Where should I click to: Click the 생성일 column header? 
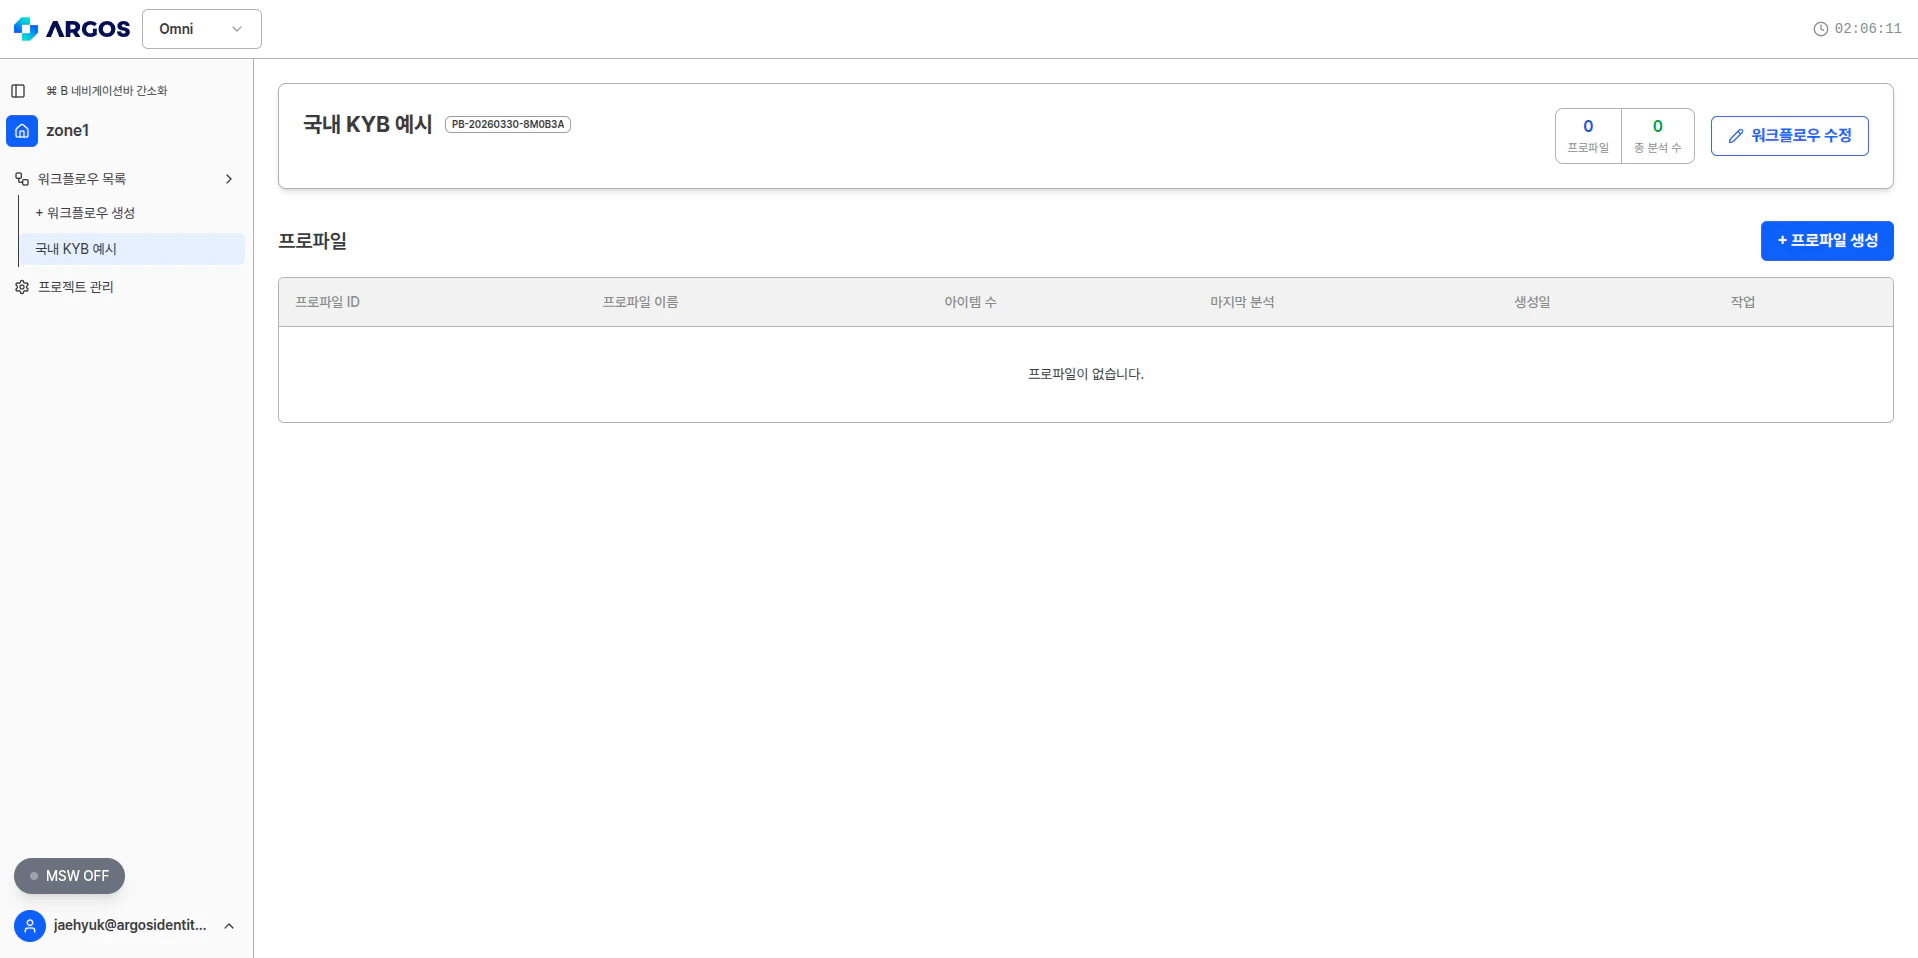click(x=1532, y=302)
